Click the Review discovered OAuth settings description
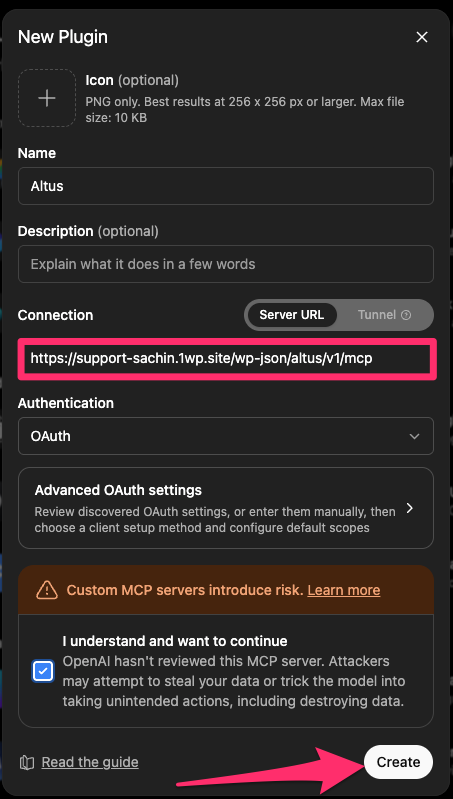 tap(215, 519)
